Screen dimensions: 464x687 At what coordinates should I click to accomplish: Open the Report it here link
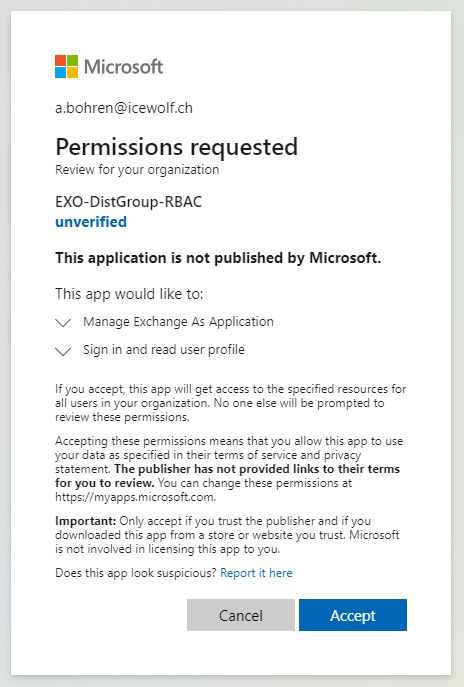tap(256, 573)
